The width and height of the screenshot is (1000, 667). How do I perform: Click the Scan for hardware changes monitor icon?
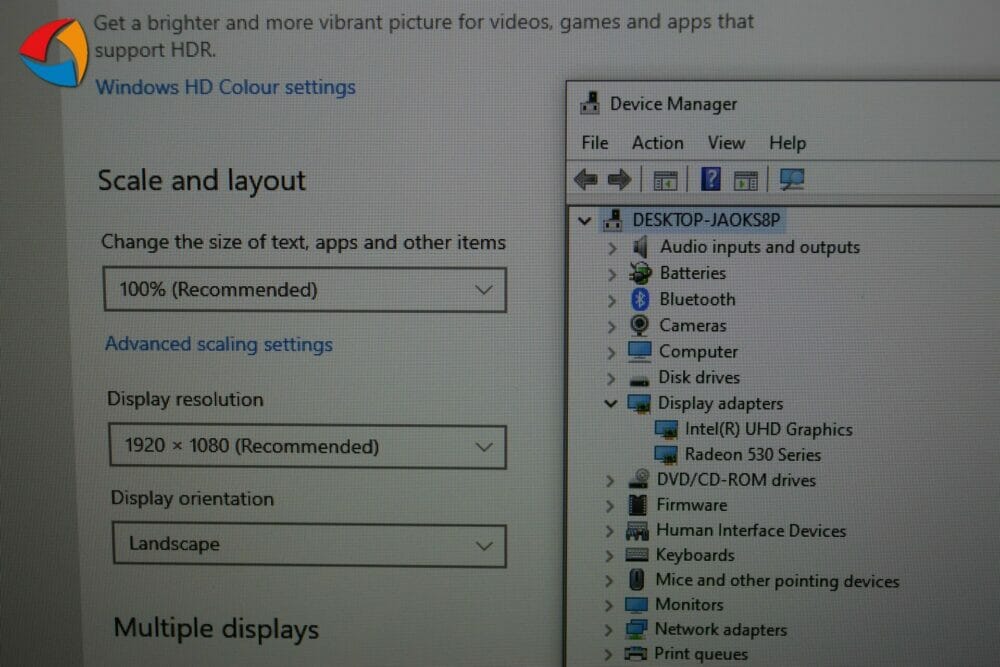click(792, 179)
